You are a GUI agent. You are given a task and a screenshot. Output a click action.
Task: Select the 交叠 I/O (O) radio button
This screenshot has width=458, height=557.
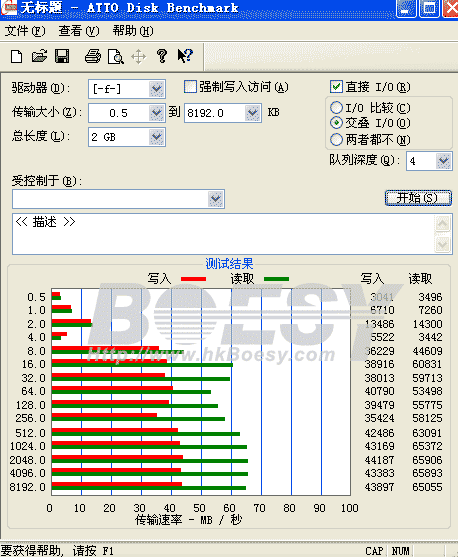point(336,123)
